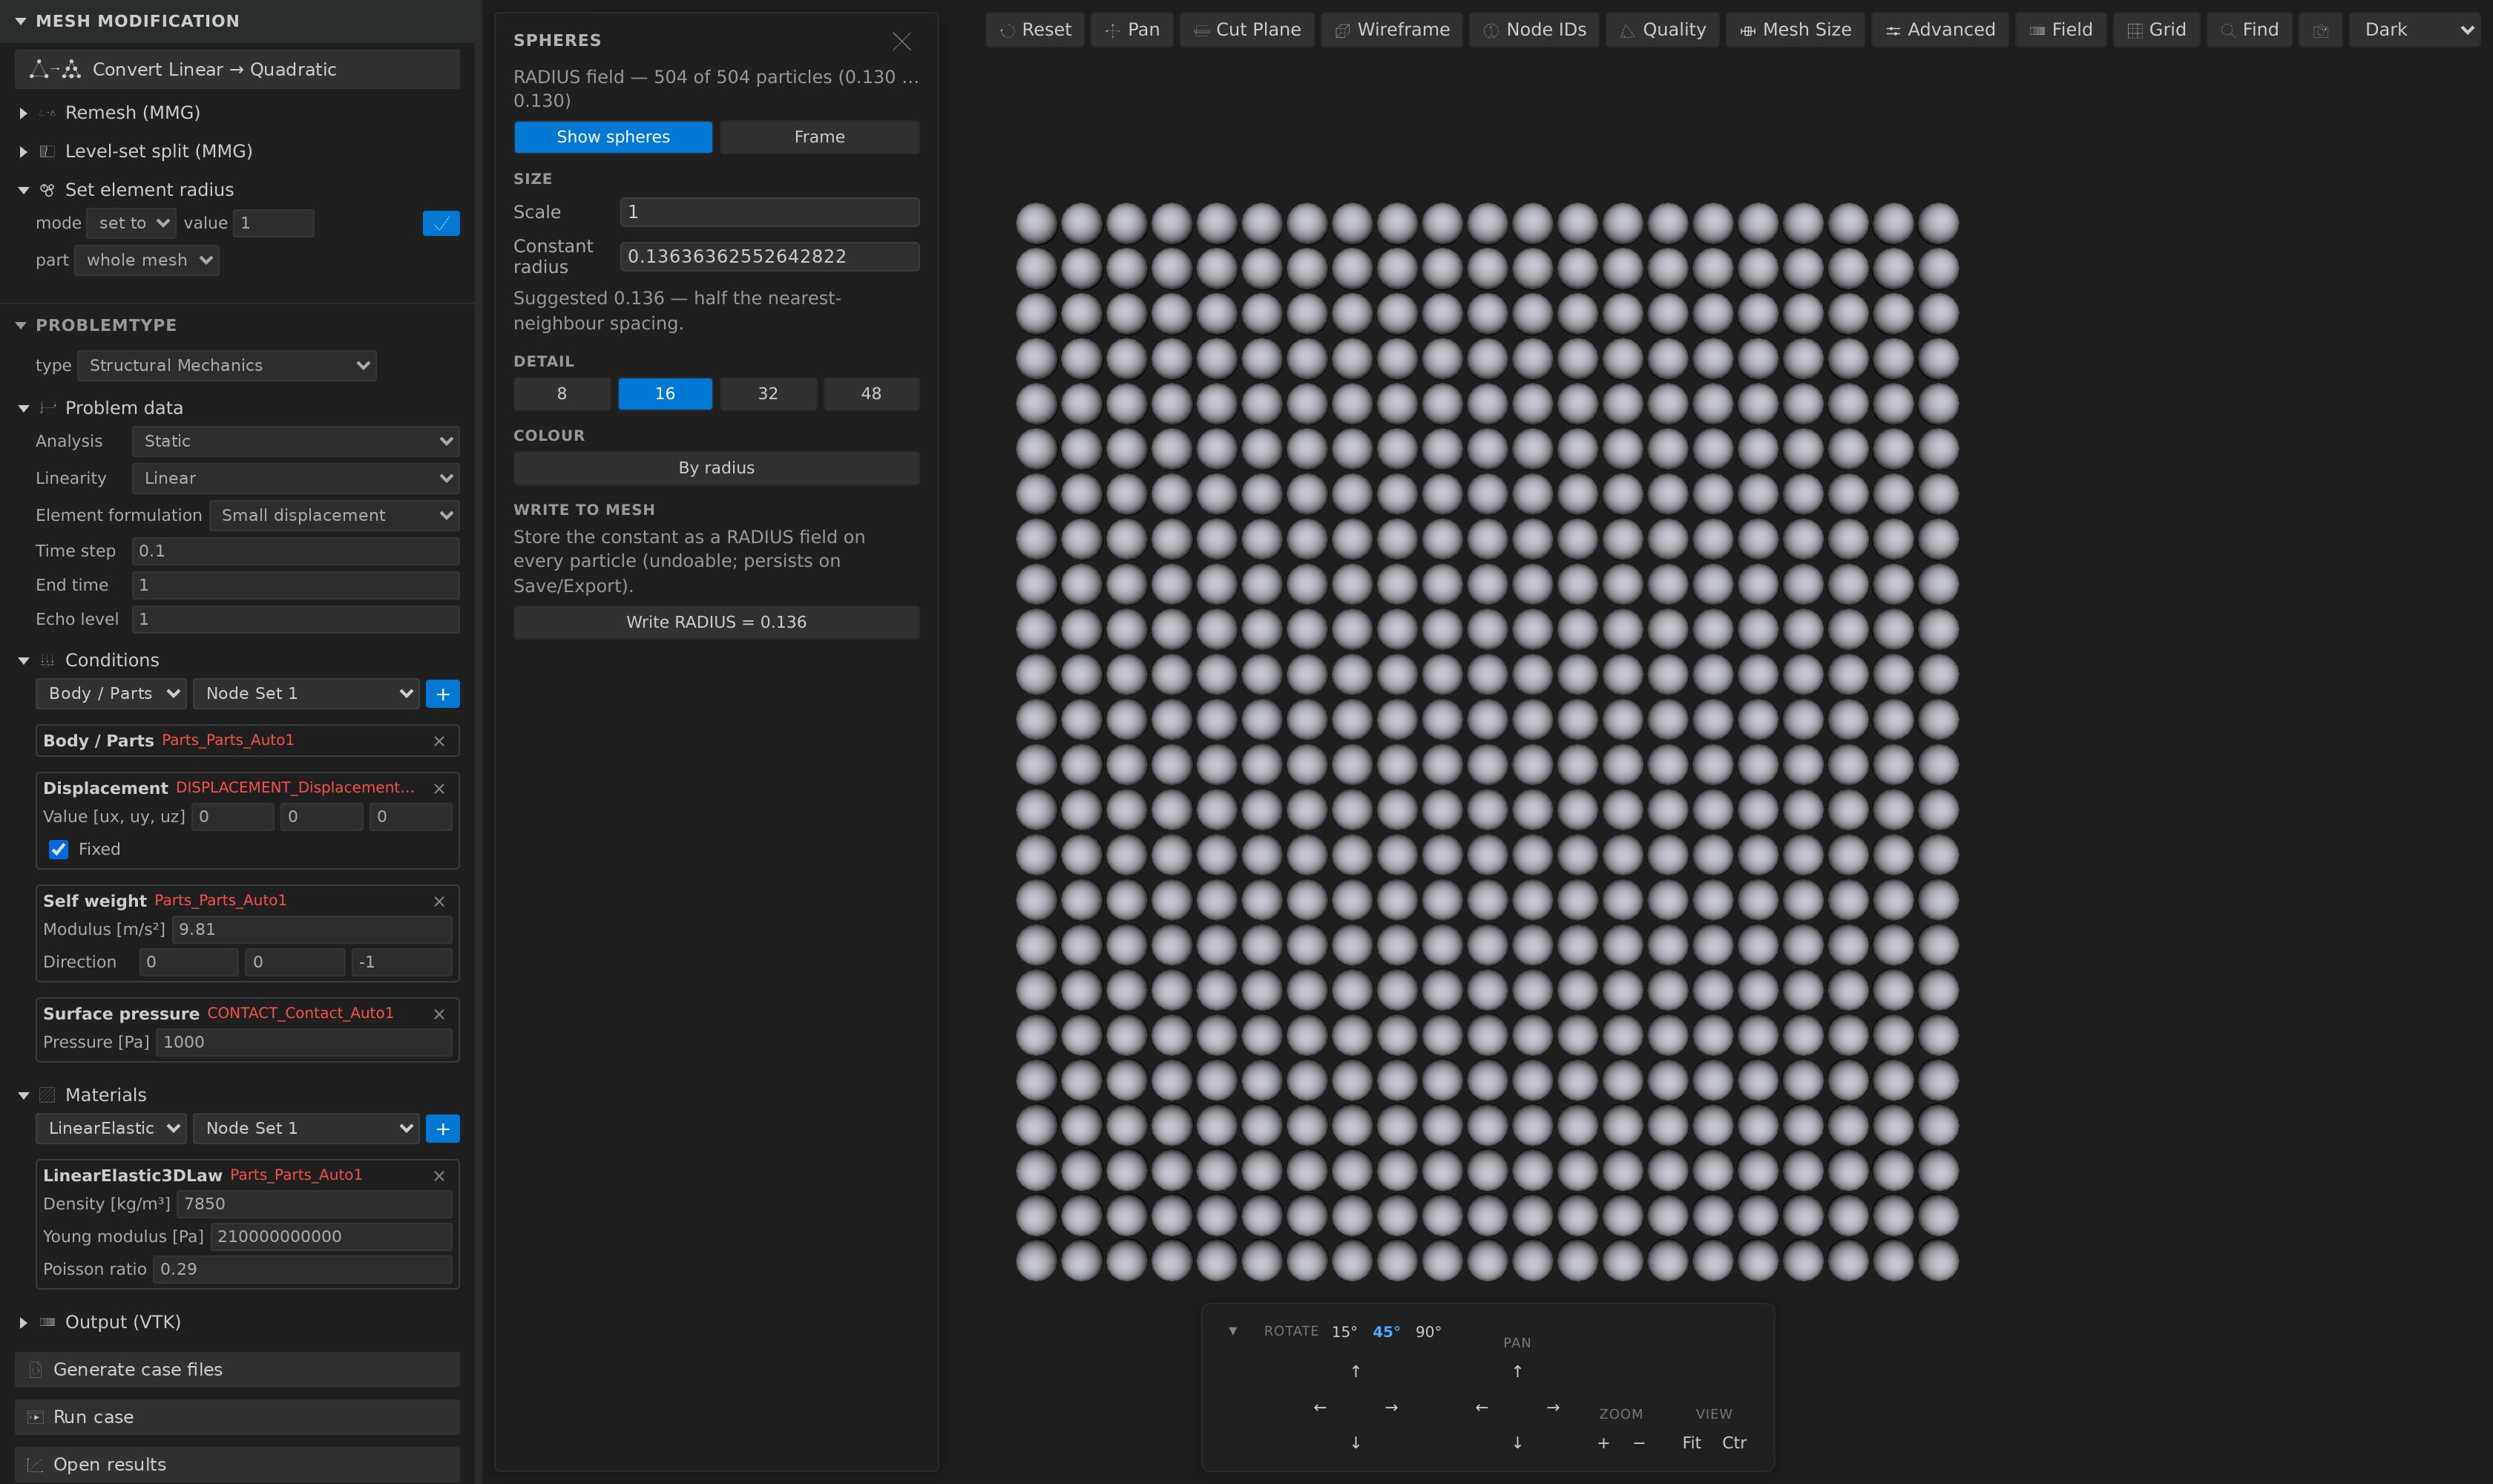Screen dimensions: 2493x1484
Task: Open the radius mode dropdown
Action: pyautogui.click(x=131, y=223)
